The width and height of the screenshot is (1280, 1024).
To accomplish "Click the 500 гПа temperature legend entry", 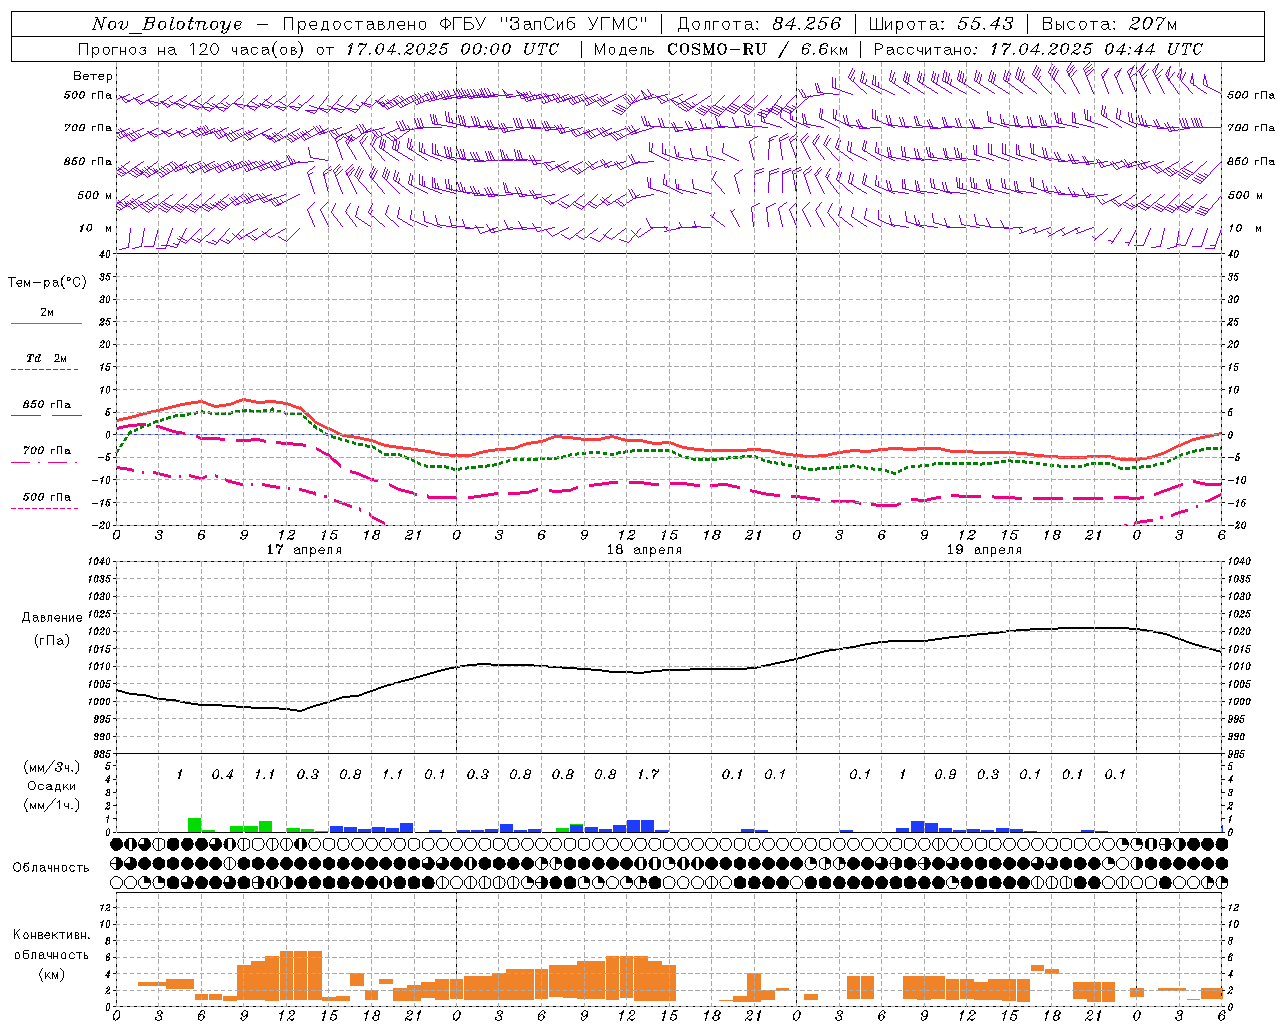I will (46, 497).
